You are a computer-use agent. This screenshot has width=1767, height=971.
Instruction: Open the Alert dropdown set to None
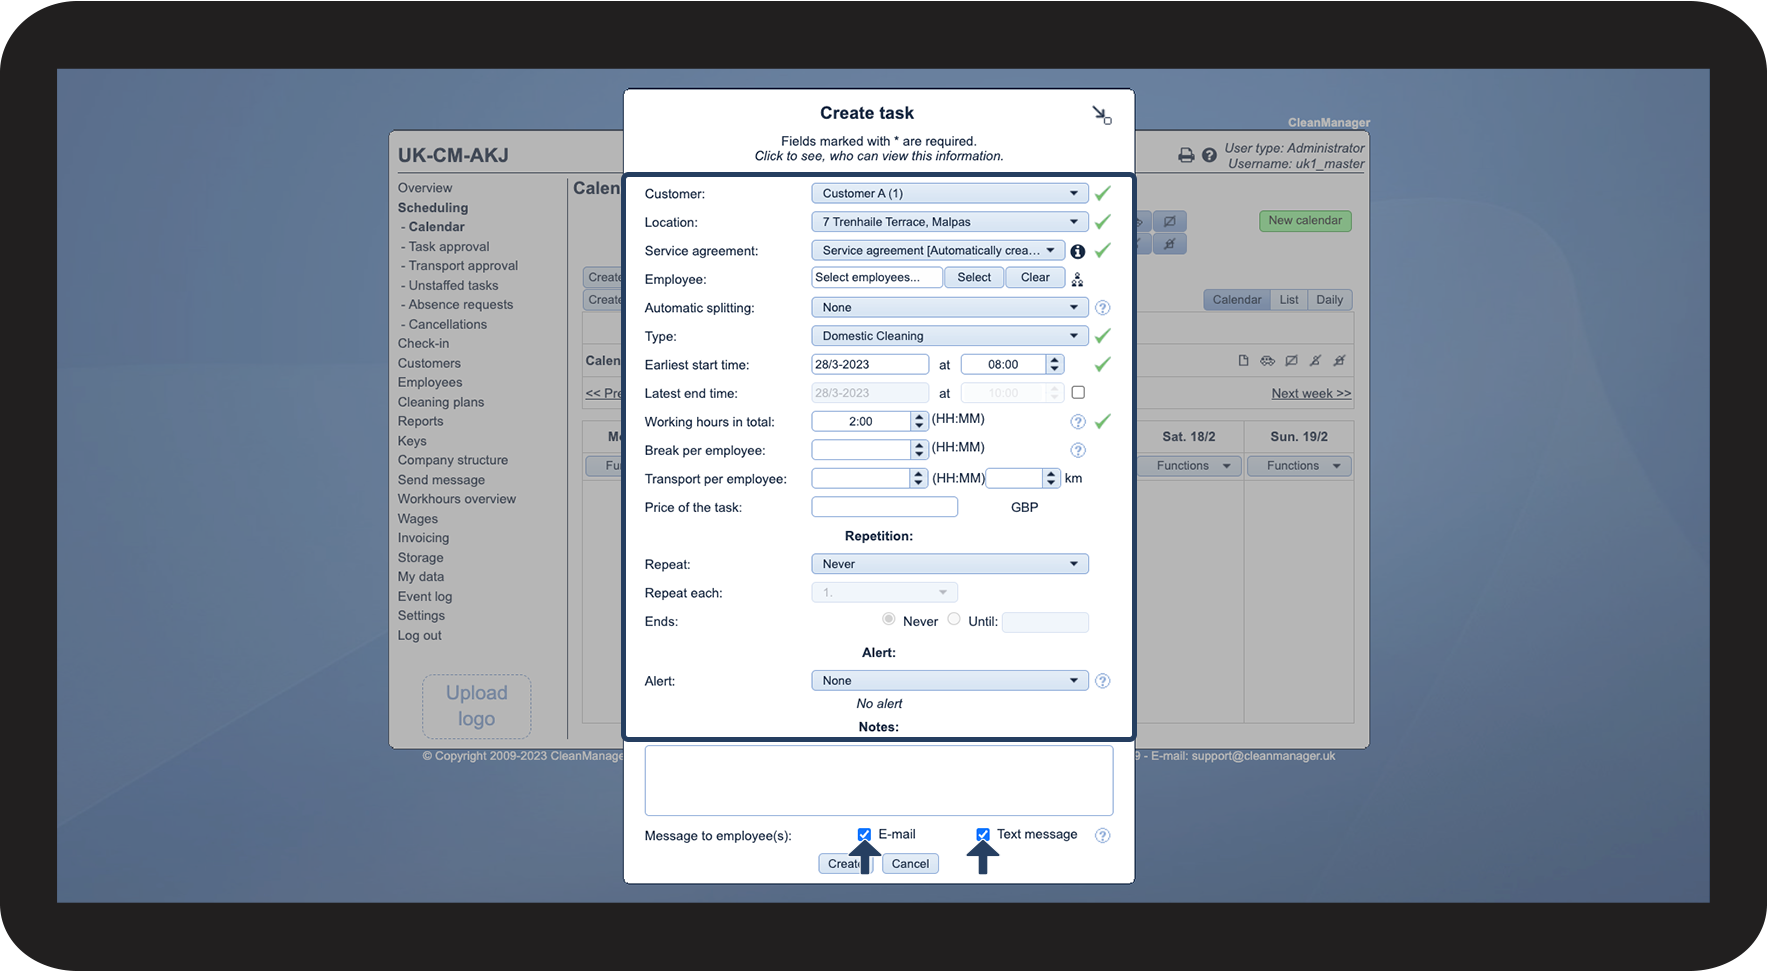[x=949, y=681]
